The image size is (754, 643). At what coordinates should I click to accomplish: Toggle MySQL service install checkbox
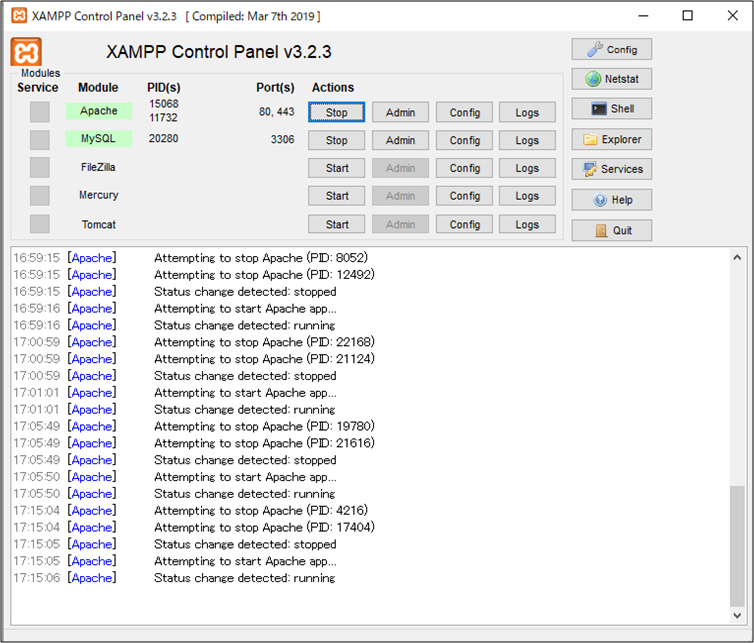pyautogui.click(x=40, y=140)
